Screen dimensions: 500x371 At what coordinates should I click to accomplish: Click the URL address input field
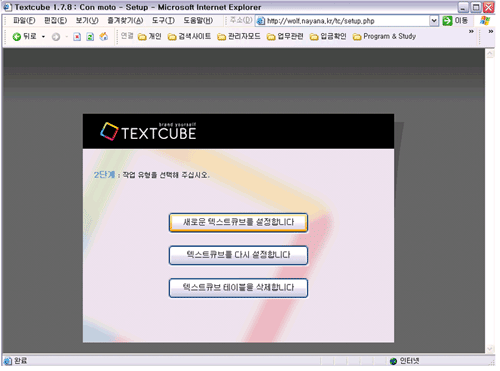(347, 21)
